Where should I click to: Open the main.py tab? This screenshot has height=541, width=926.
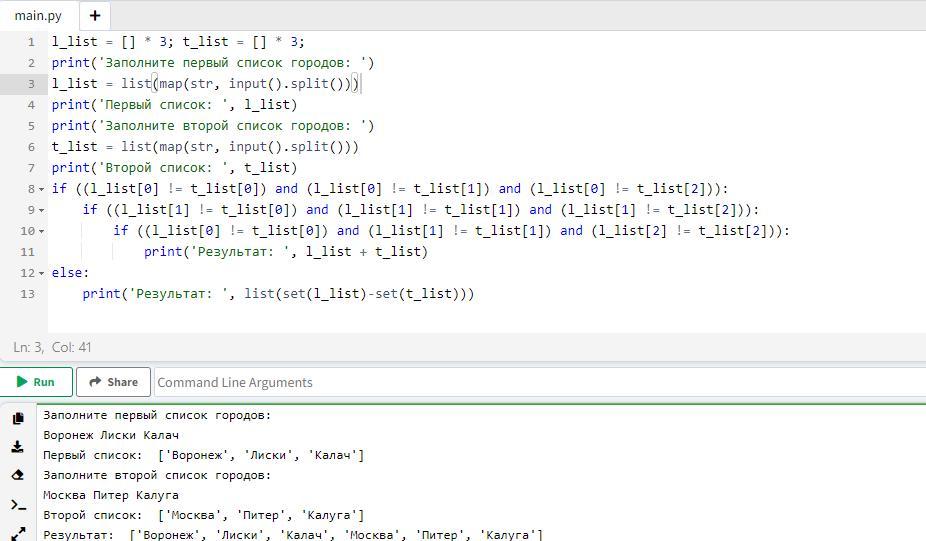click(x=38, y=15)
